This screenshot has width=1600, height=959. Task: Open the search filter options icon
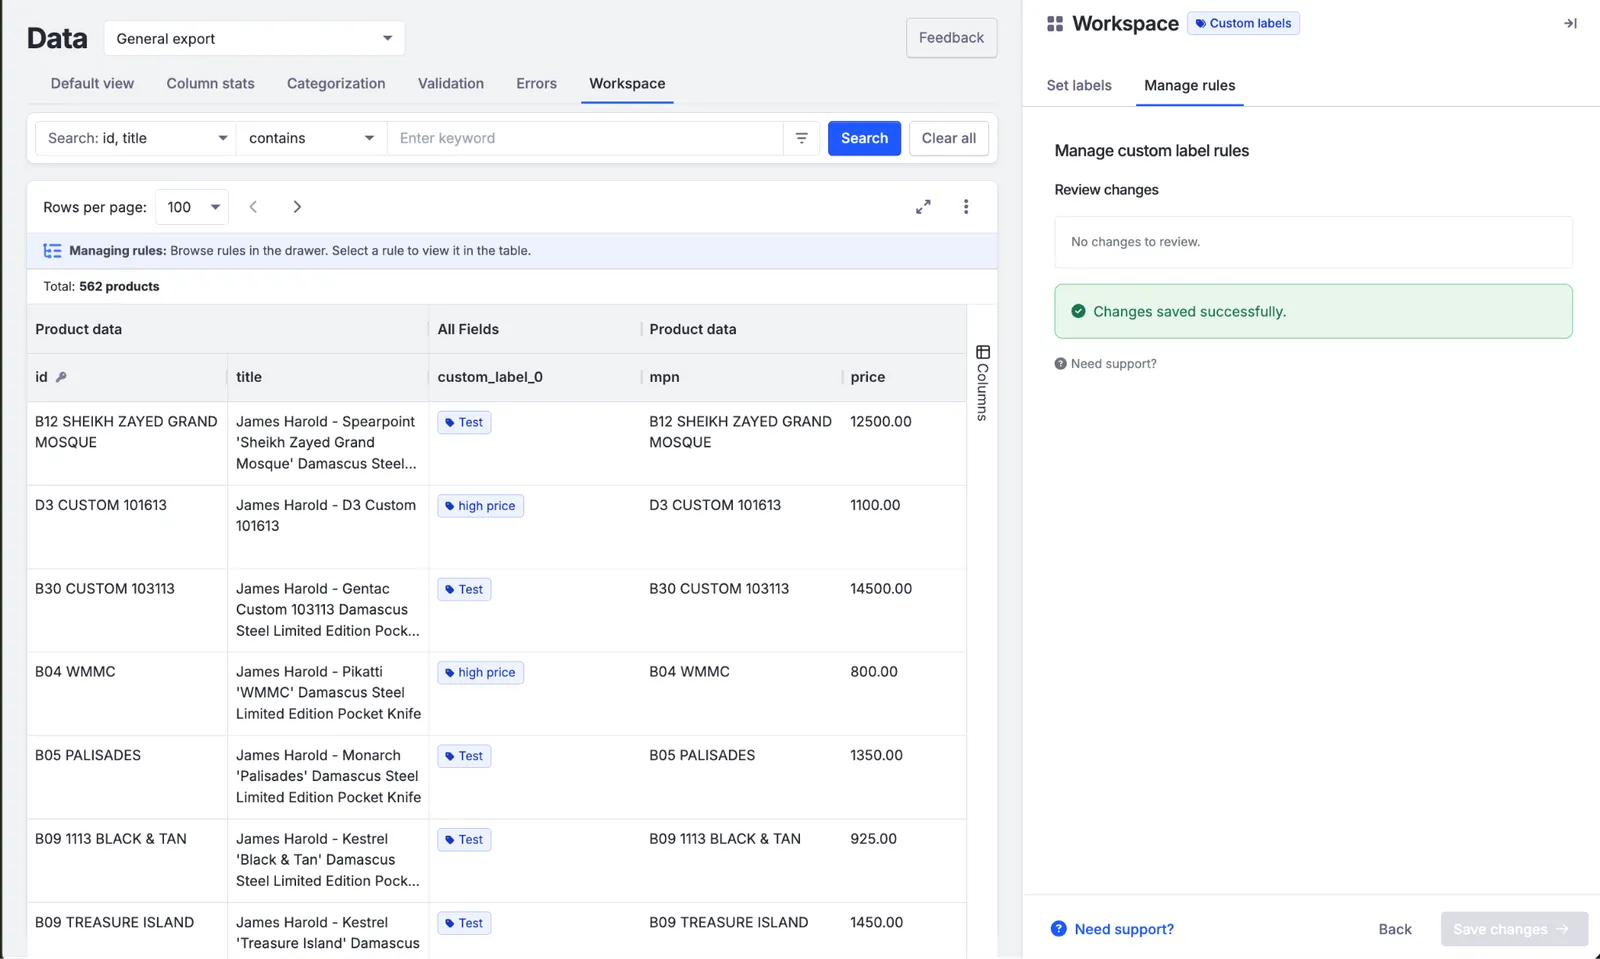click(x=801, y=138)
